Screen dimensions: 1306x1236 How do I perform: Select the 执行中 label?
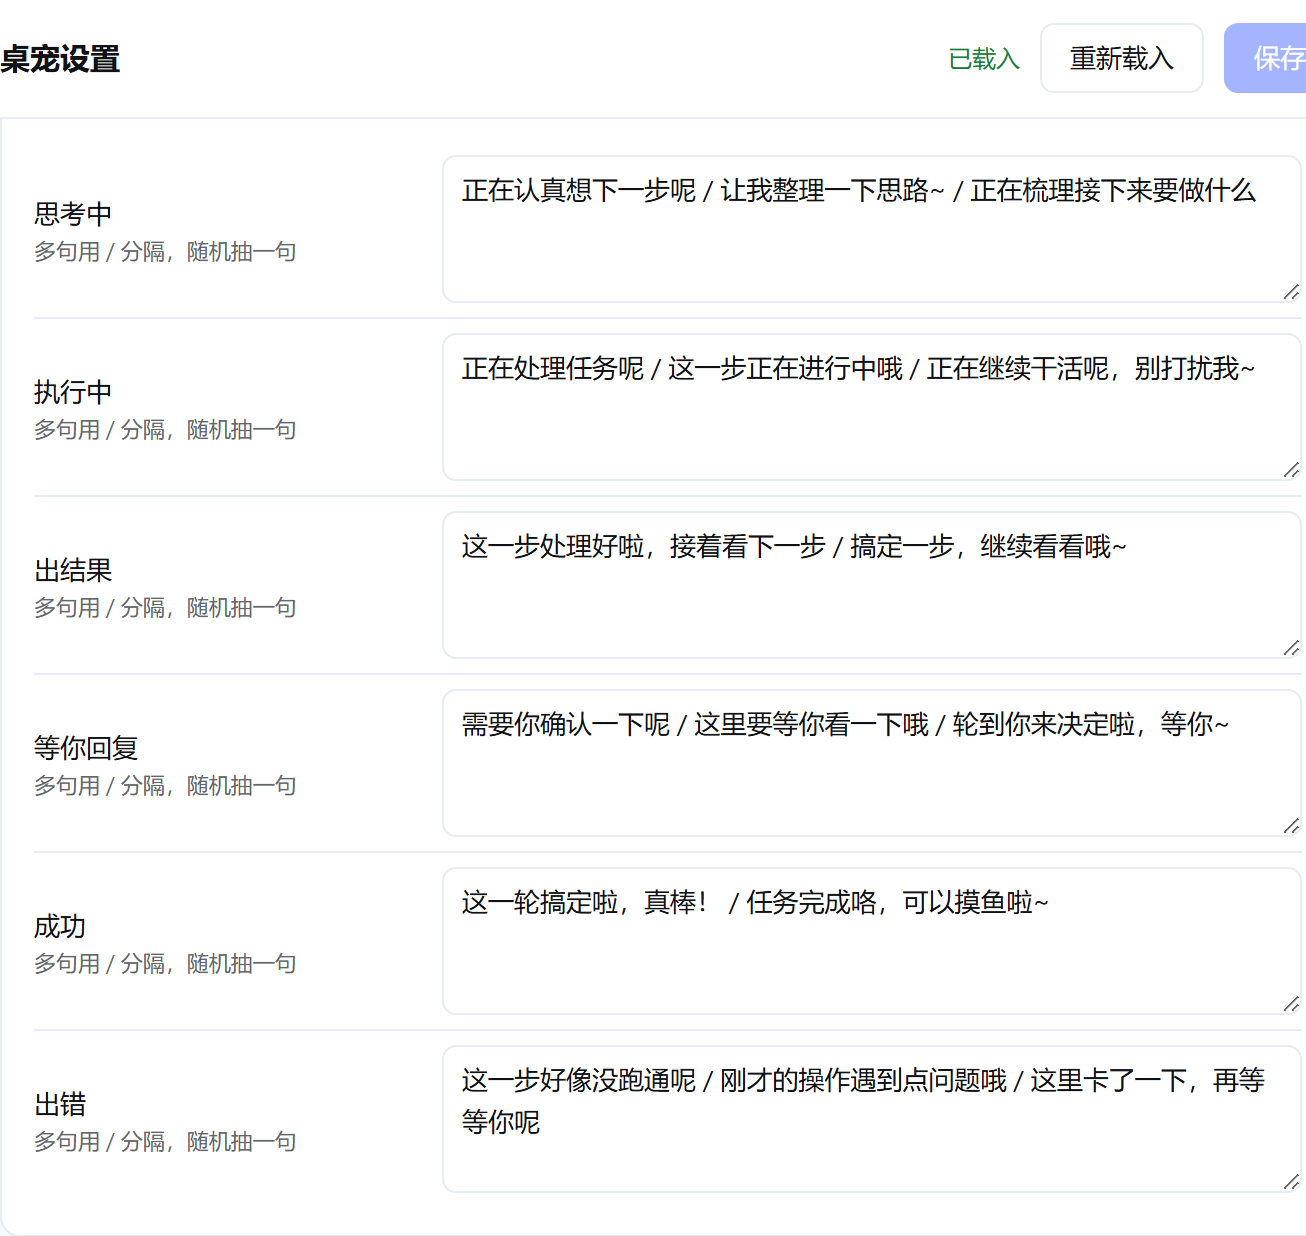coord(73,392)
